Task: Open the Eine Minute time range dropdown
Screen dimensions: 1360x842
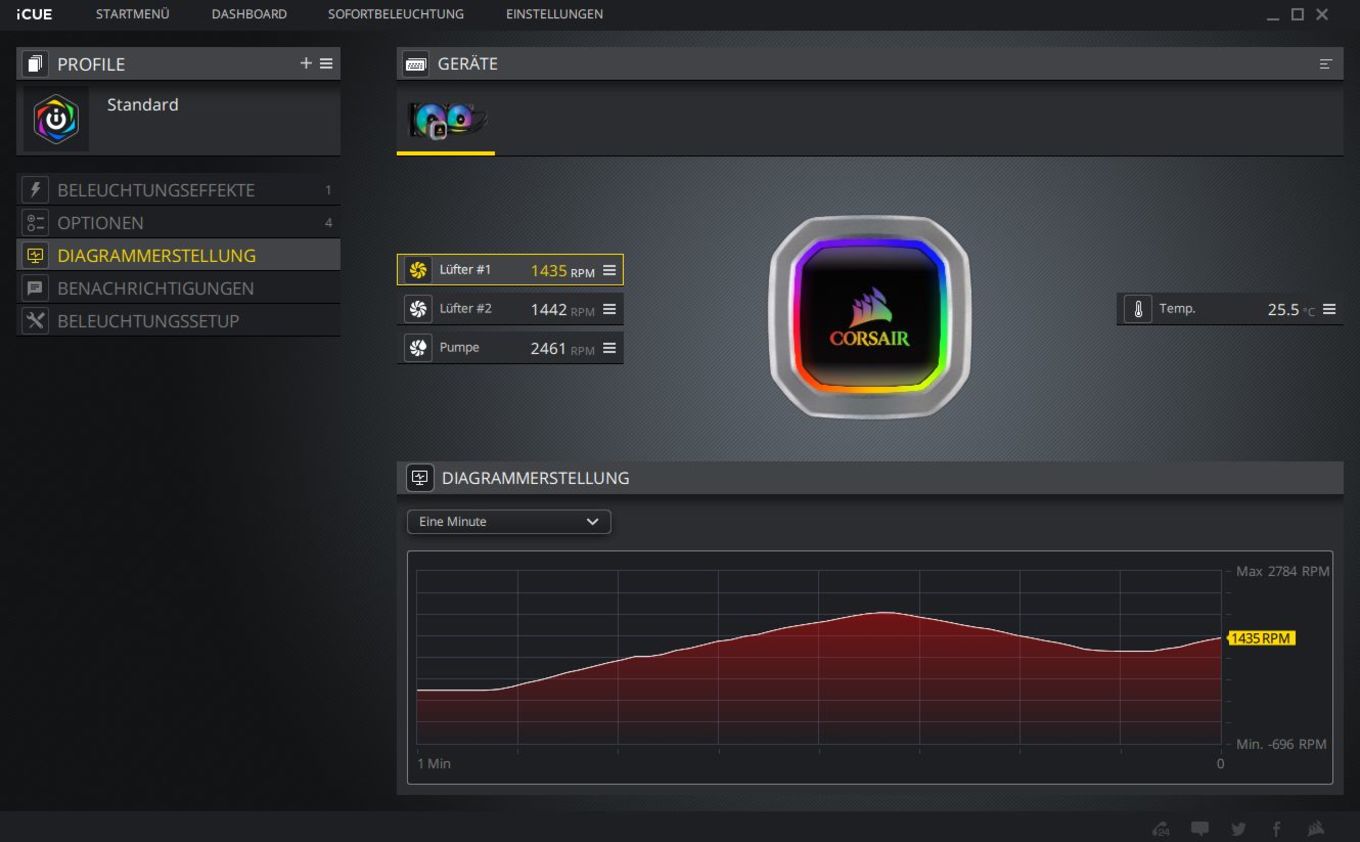Action: coord(509,522)
